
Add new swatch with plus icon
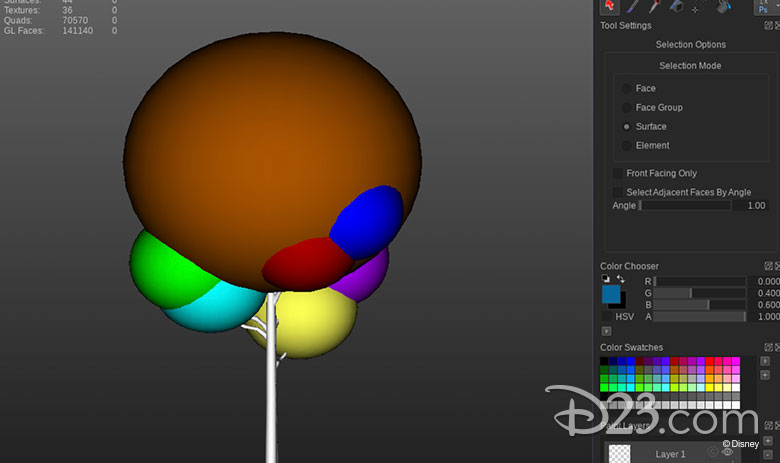(765, 374)
